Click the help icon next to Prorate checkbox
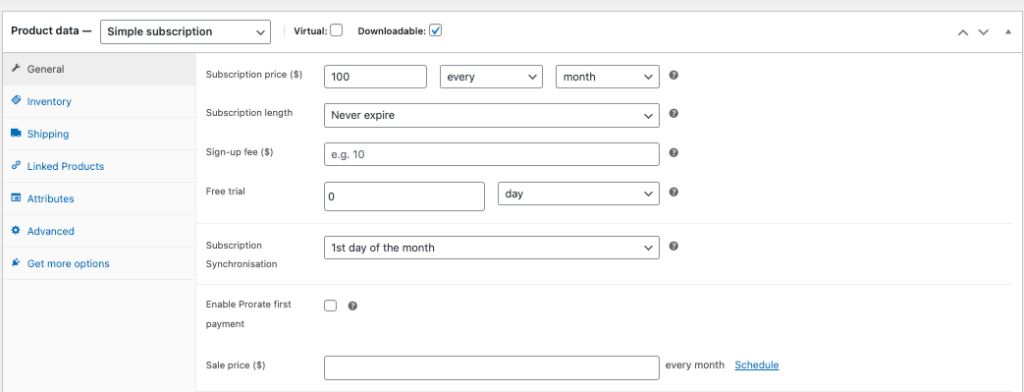This screenshot has width=1024, height=392. point(353,306)
